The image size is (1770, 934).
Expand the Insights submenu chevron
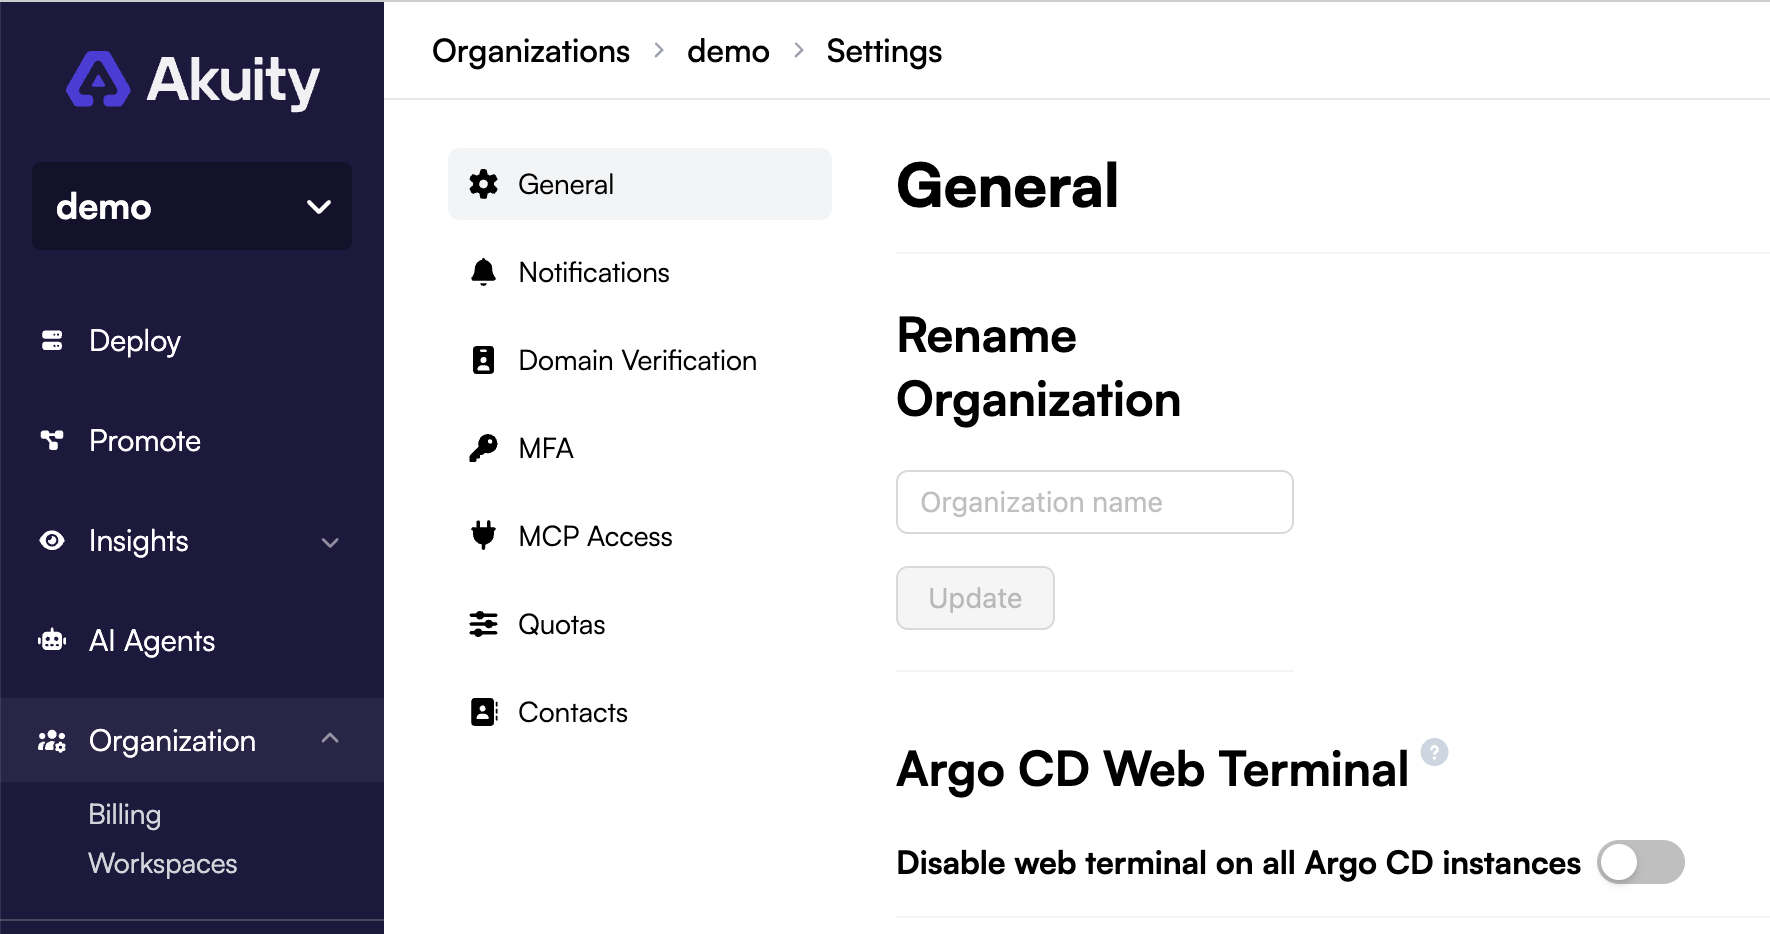(330, 542)
